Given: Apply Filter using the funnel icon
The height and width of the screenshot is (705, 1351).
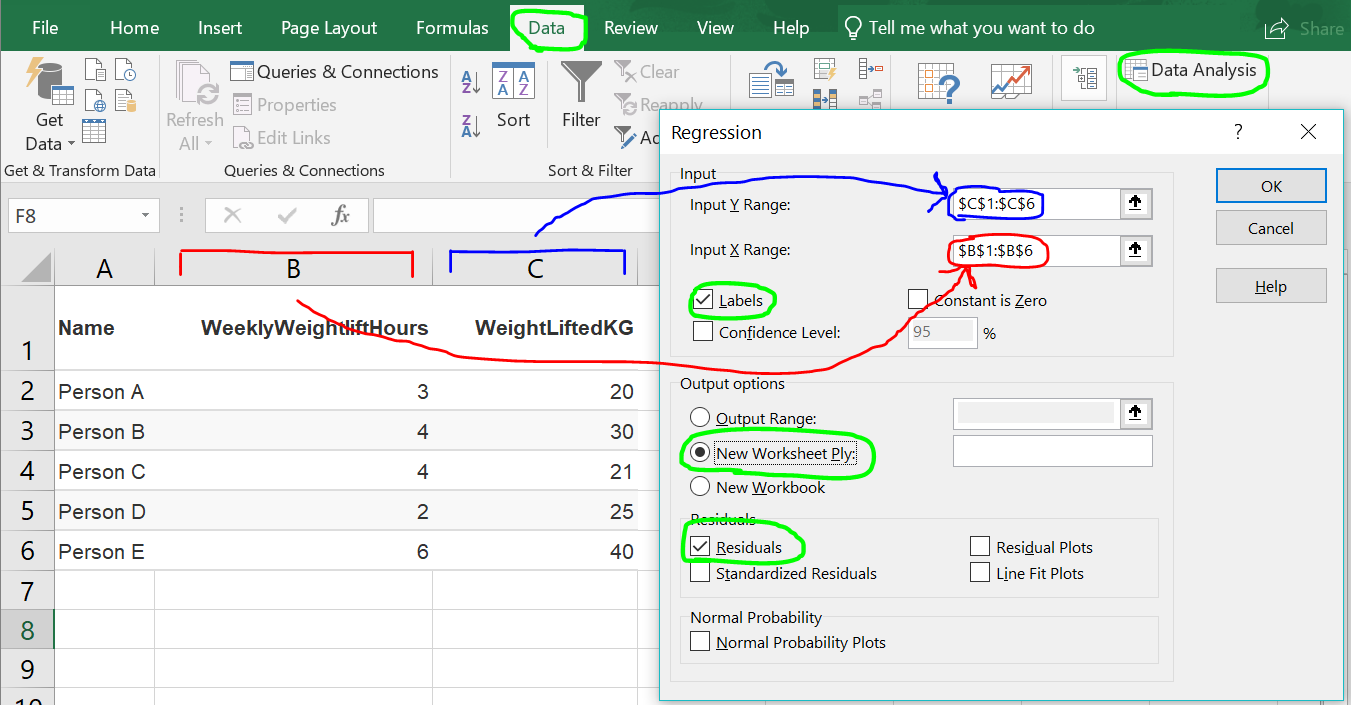Looking at the screenshot, I should 581,96.
